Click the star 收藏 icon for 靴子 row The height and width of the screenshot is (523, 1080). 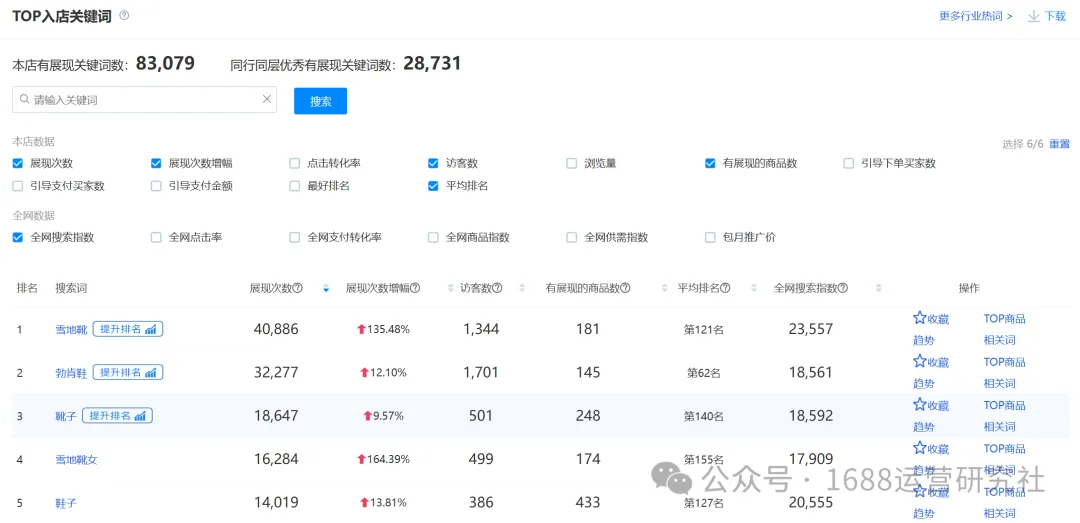coord(920,404)
